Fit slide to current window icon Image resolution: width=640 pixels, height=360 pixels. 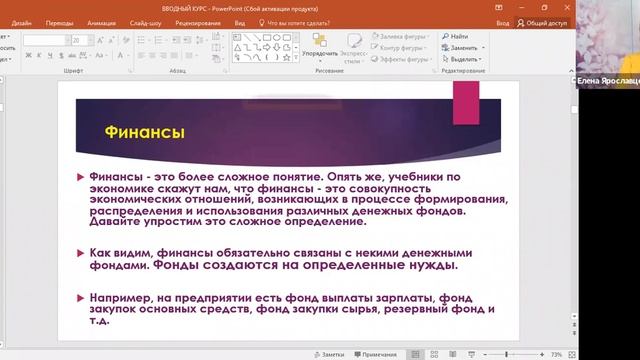(572, 354)
